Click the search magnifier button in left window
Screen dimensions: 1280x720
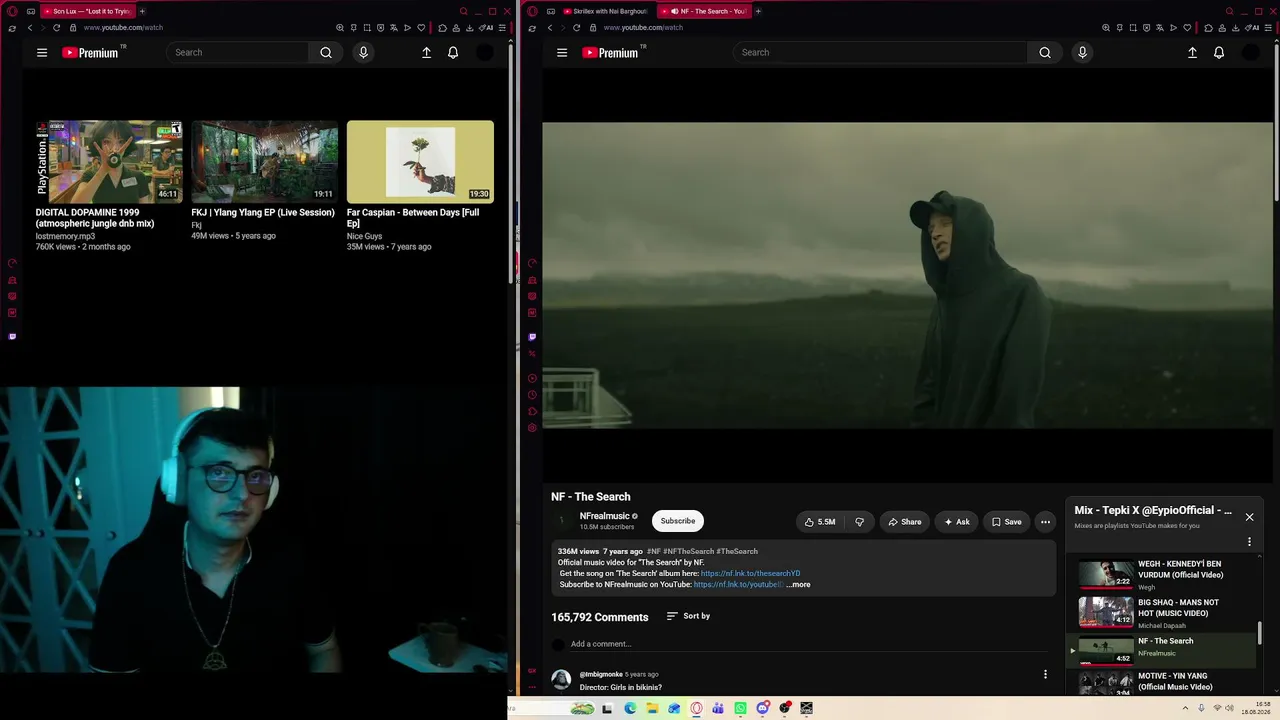326,52
